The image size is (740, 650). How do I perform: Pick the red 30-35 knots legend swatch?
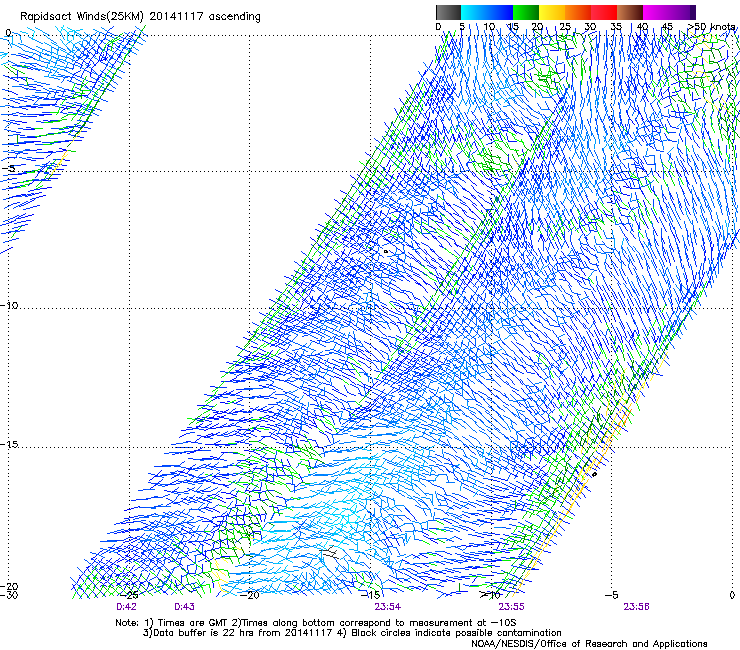pyautogui.click(x=604, y=12)
